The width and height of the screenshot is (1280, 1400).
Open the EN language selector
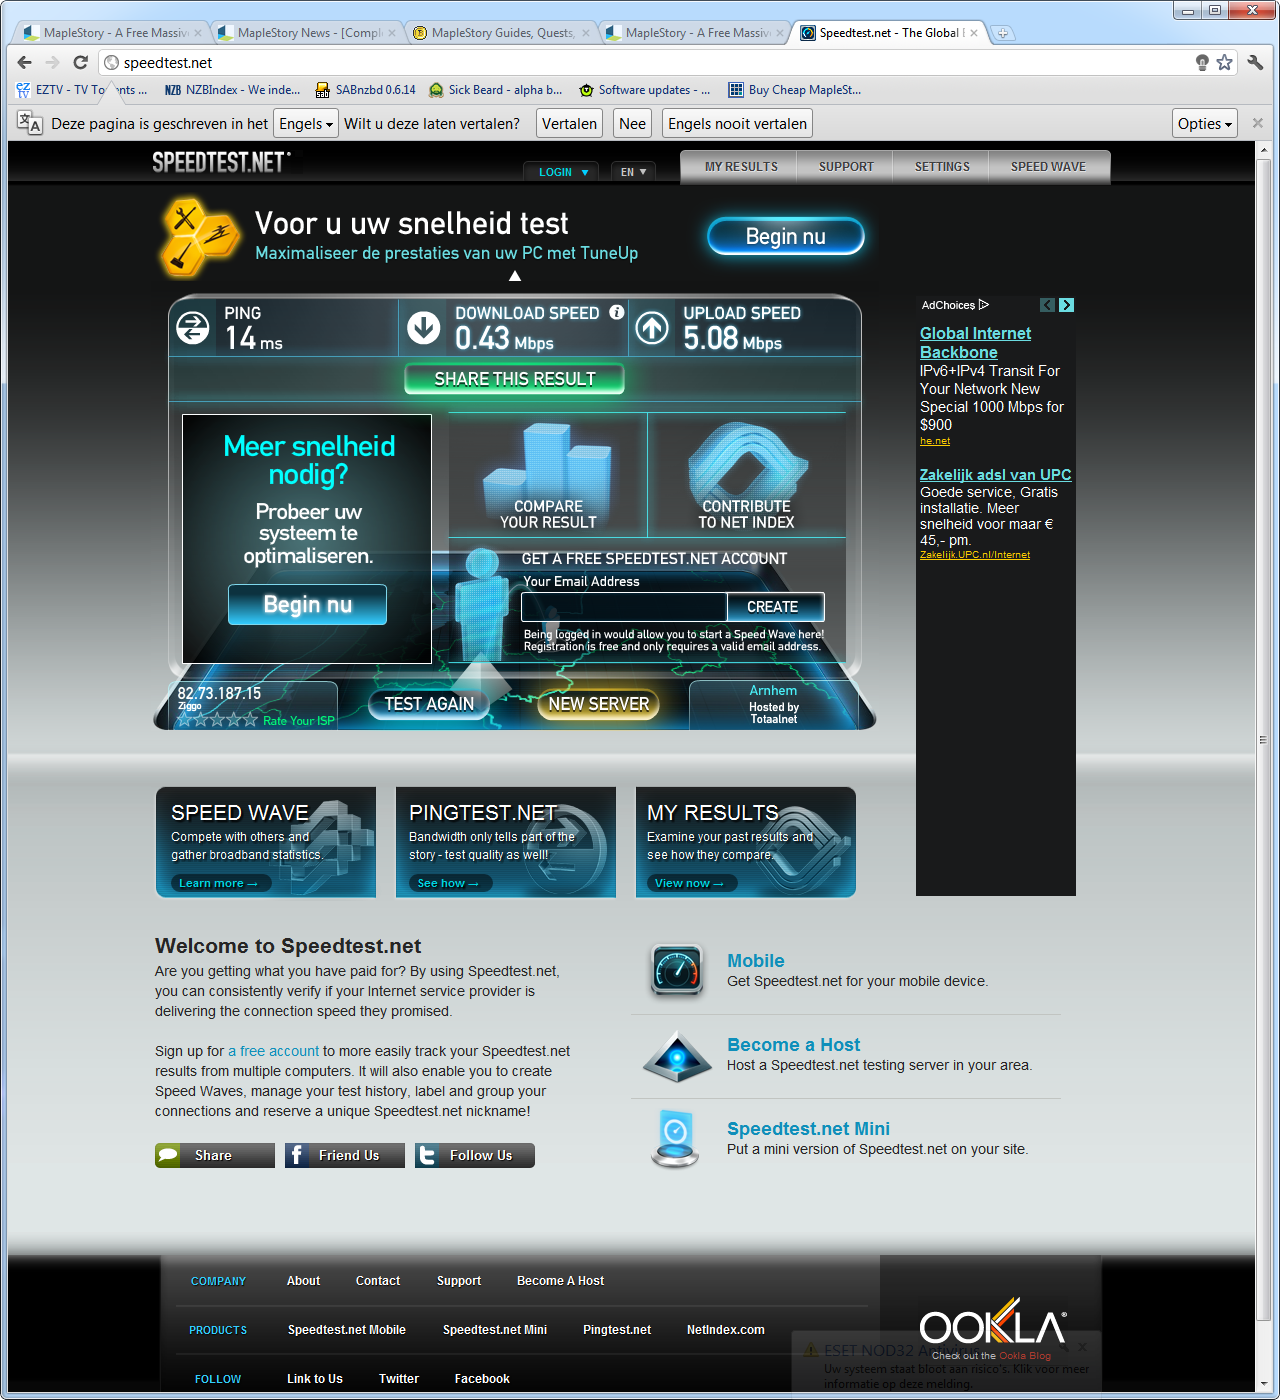(633, 172)
